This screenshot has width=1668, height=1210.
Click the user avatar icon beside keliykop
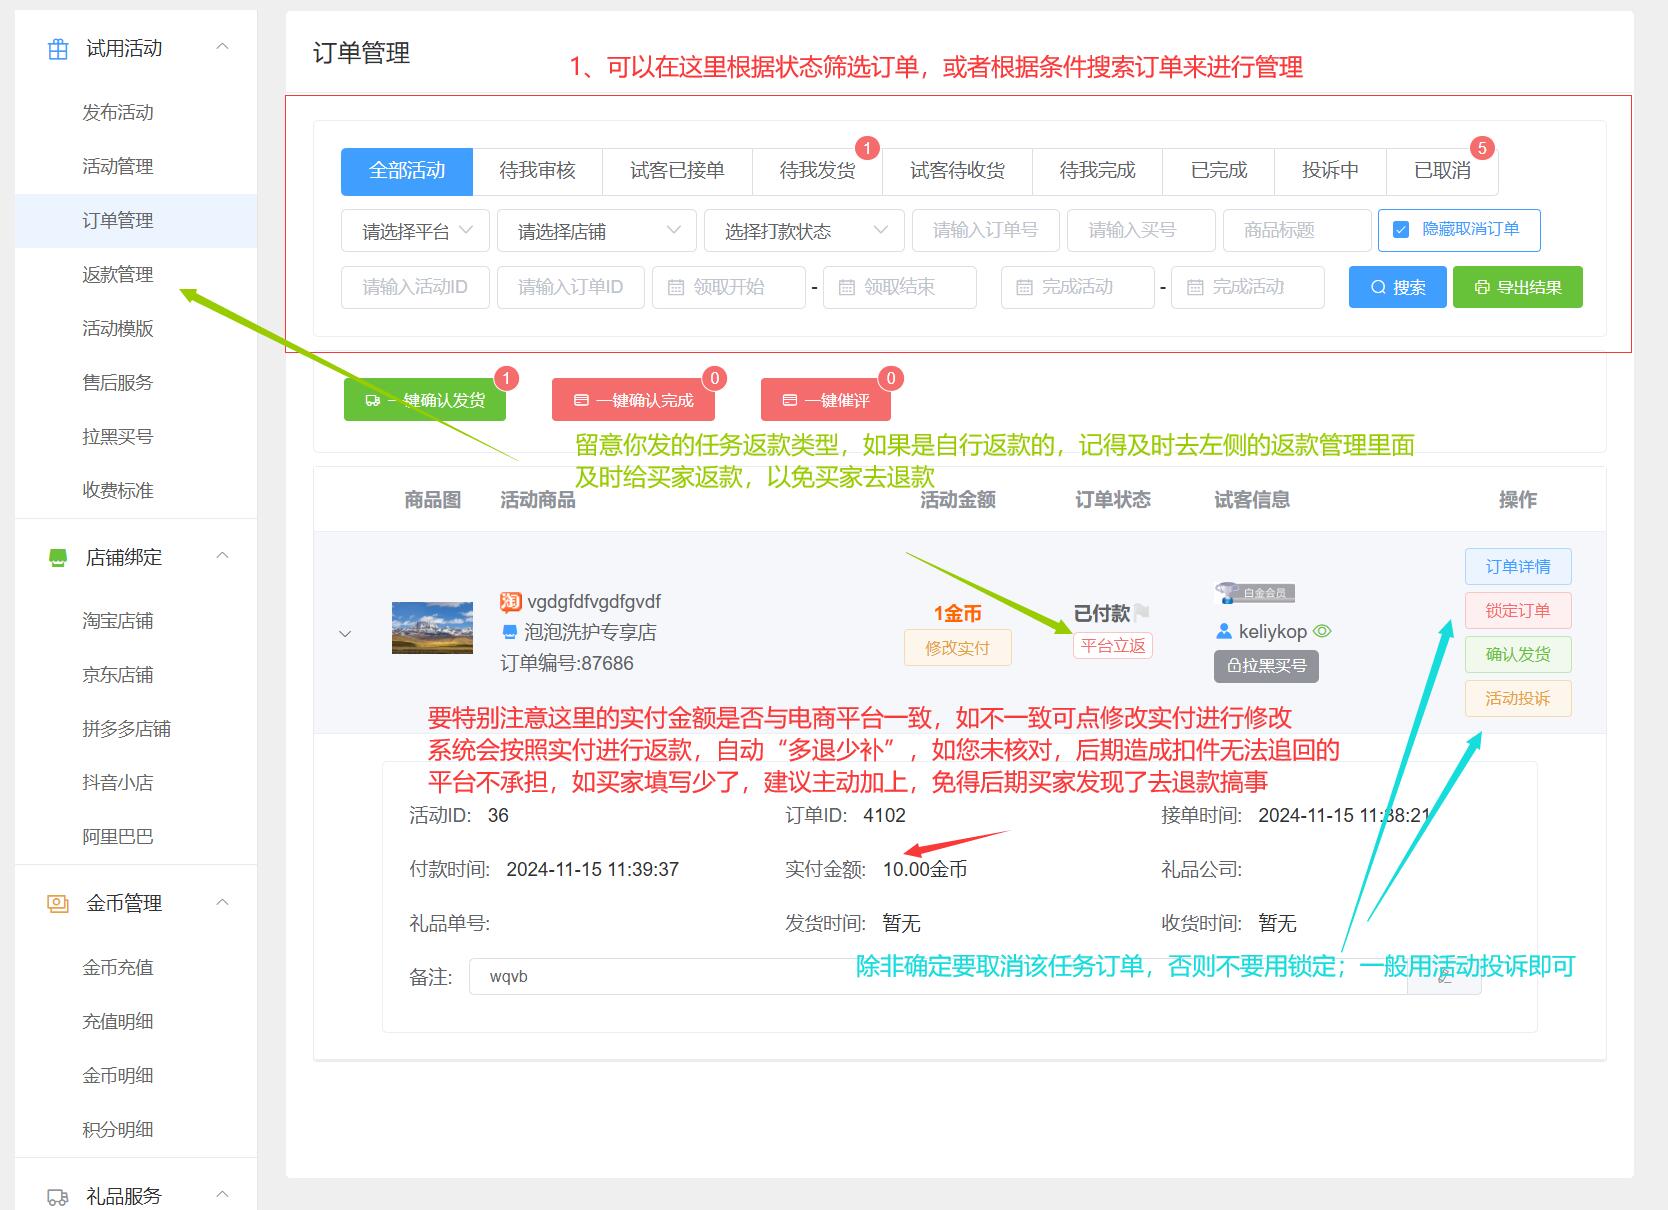point(1223,632)
